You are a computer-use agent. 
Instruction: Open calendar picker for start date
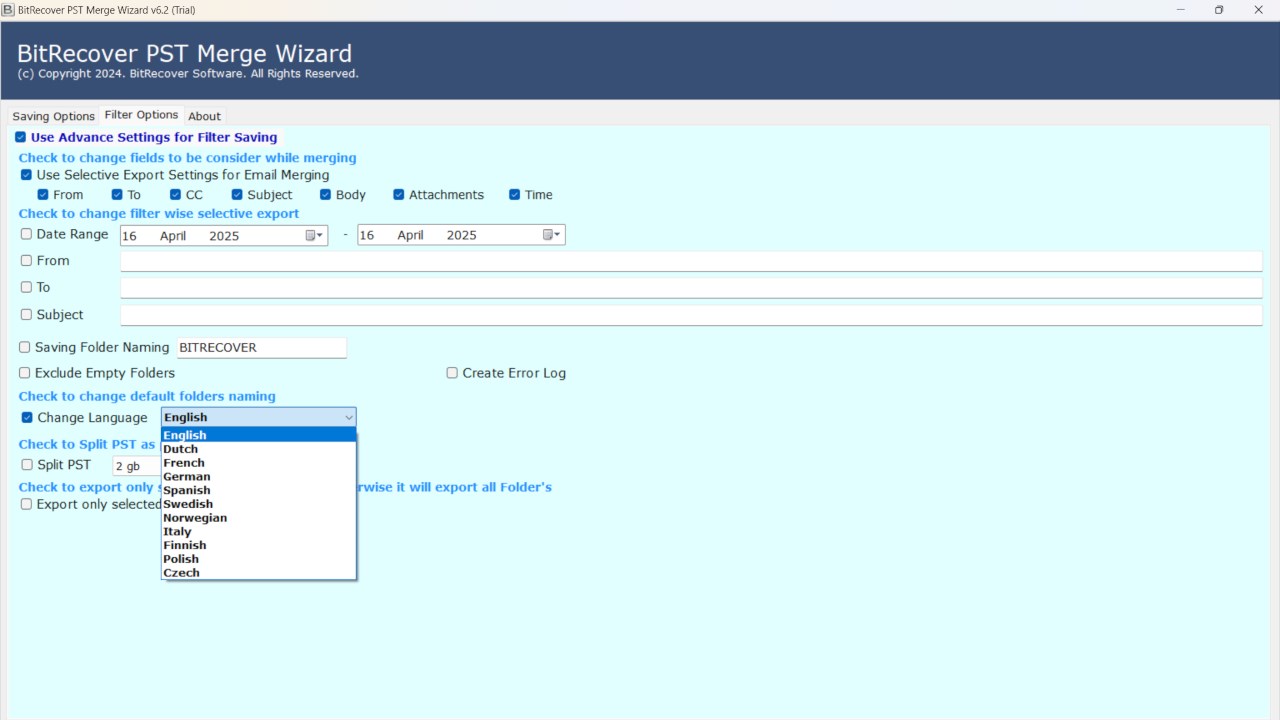coord(314,235)
